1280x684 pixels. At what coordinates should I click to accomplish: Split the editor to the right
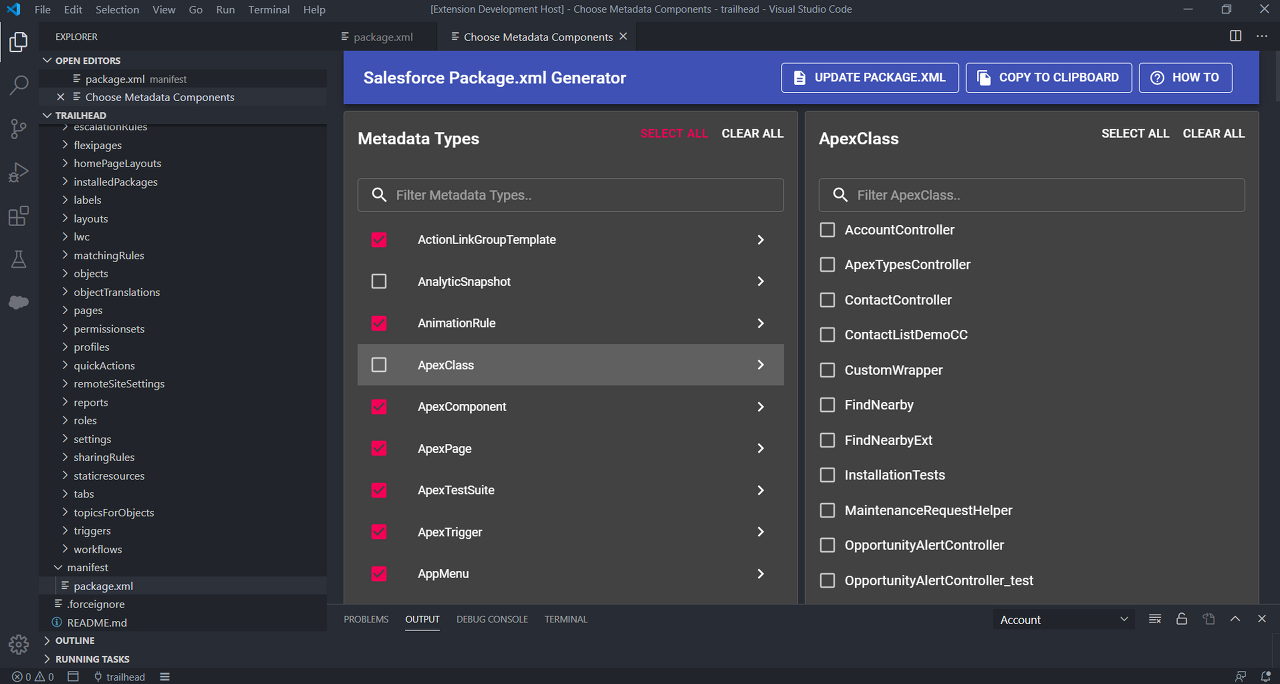pyautogui.click(x=1236, y=36)
